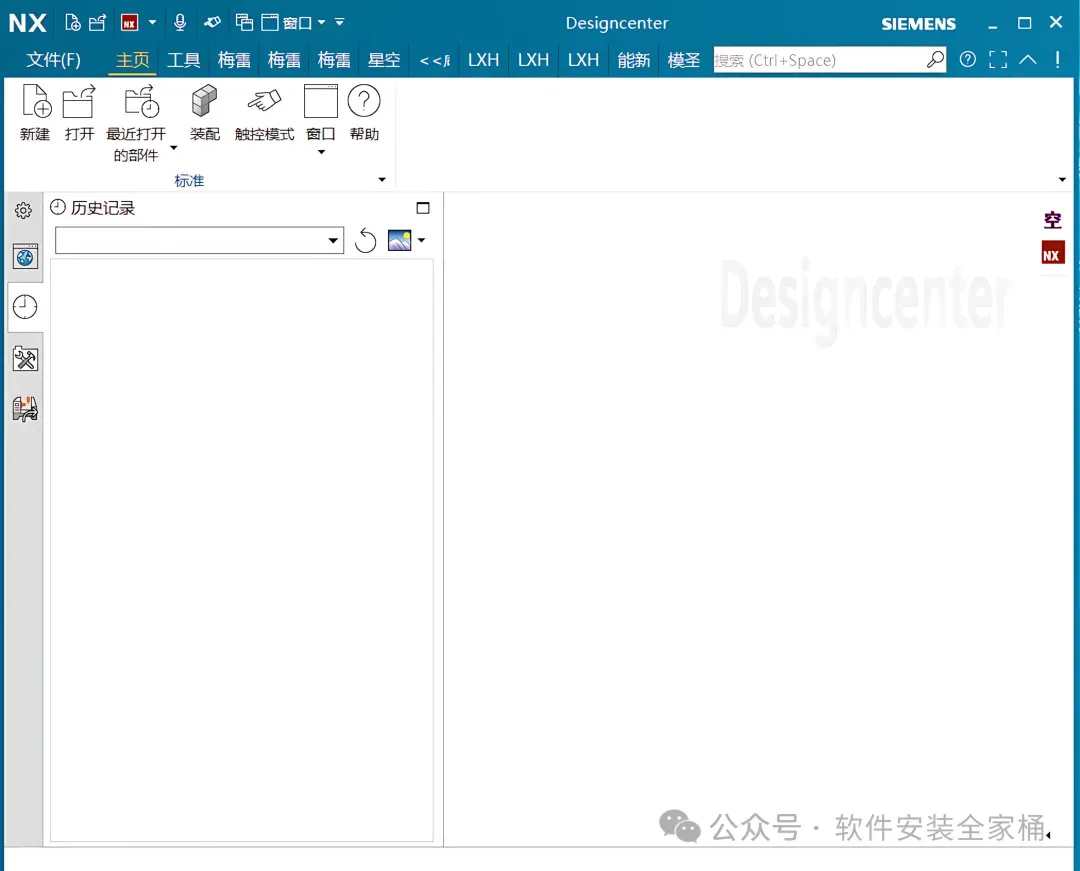1080x871 pixels.
Task: Click the overlapping windows switch icon
Action: [244, 23]
